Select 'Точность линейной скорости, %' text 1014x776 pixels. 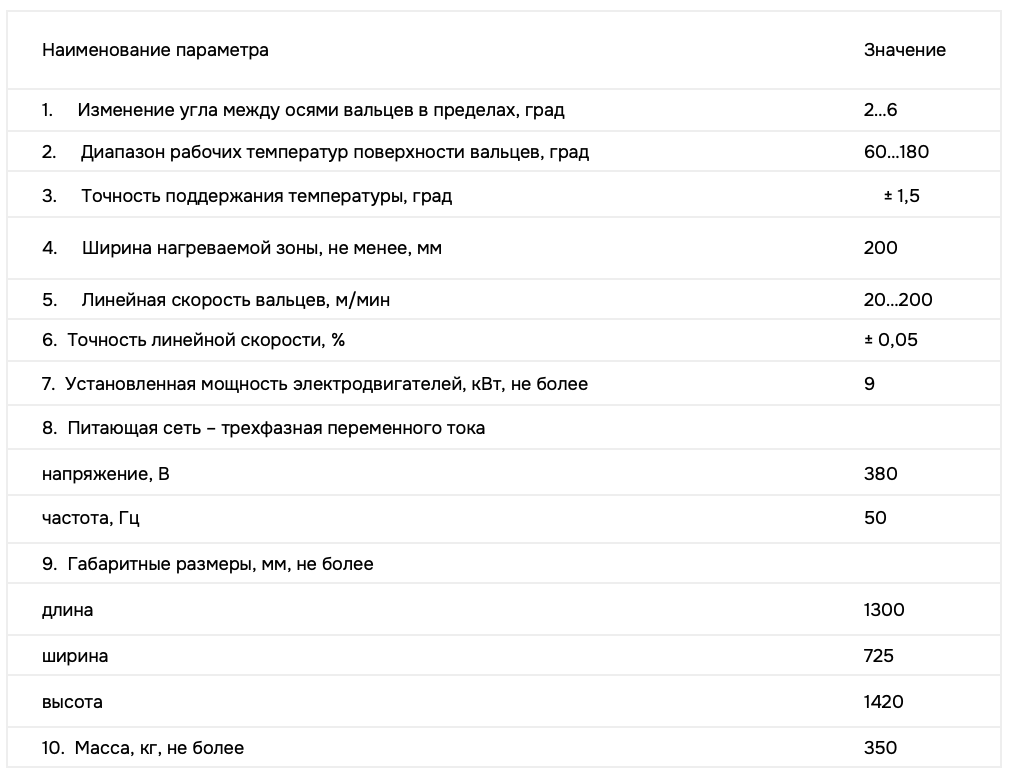click(206, 340)
